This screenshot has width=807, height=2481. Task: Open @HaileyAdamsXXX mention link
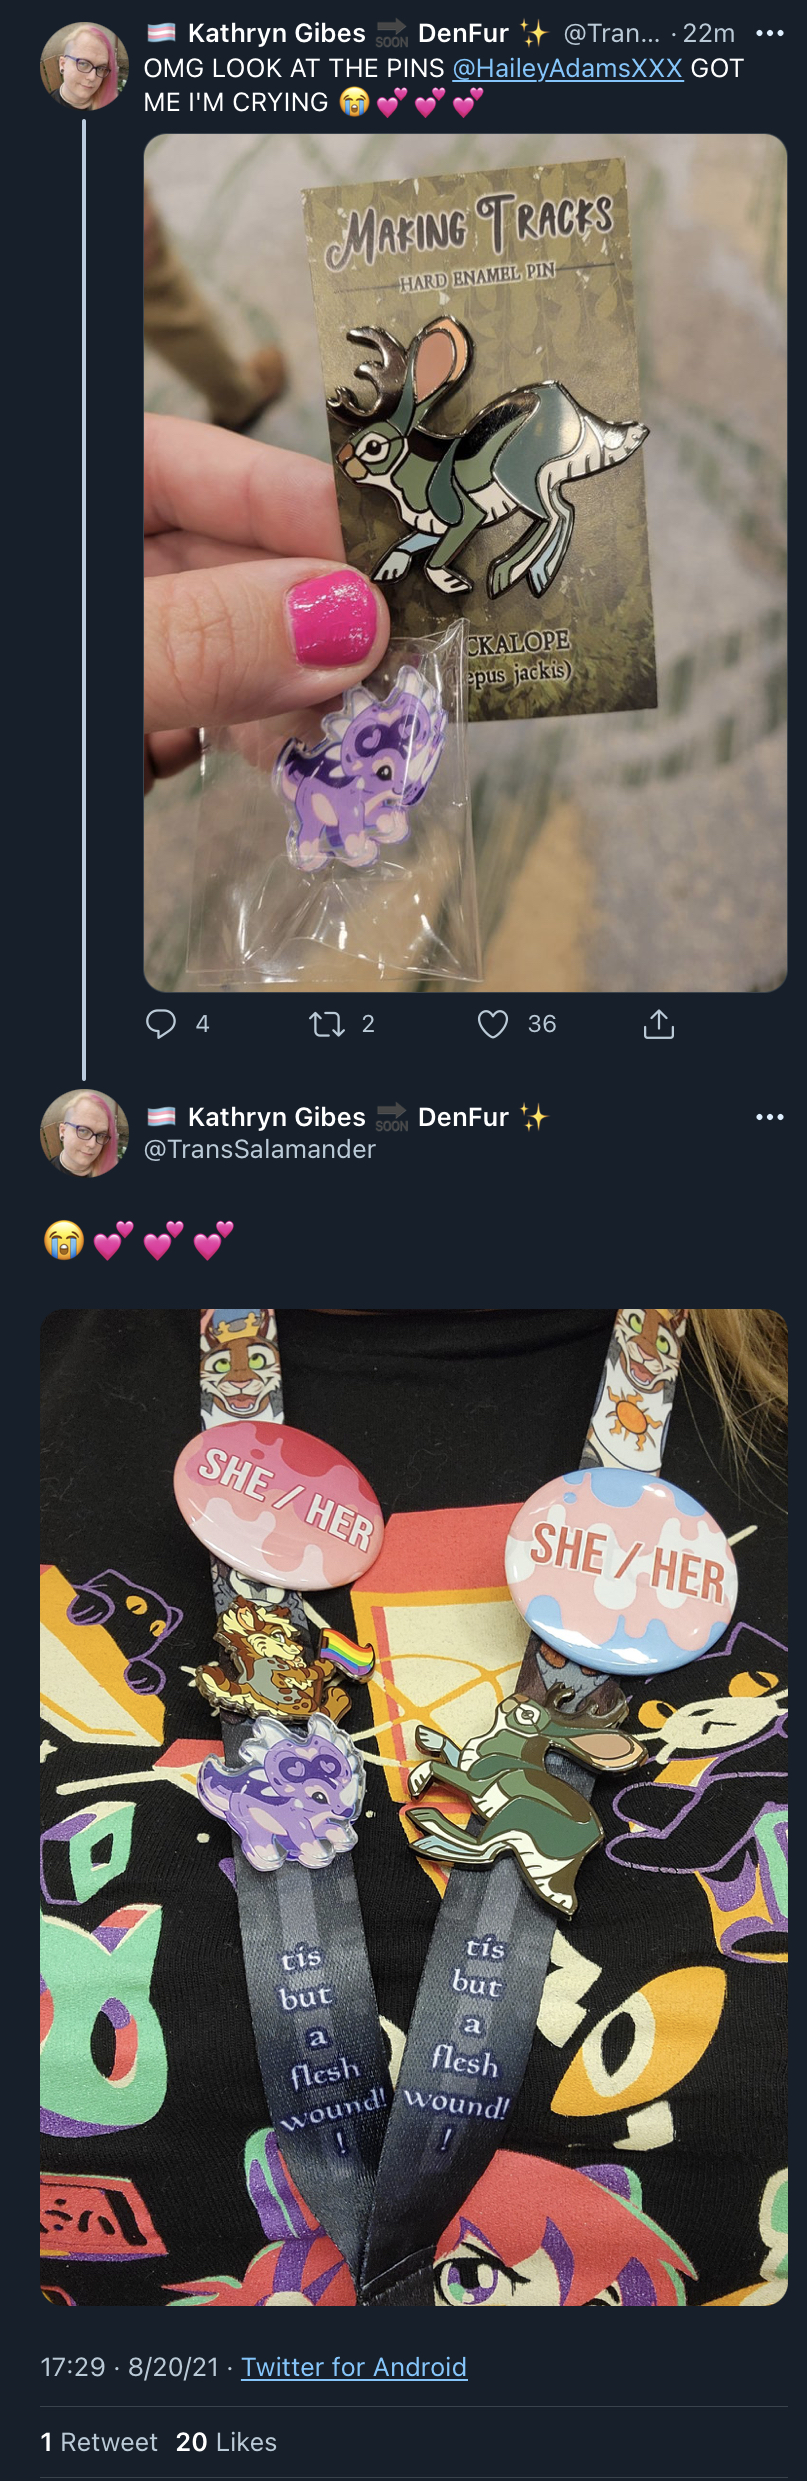tap(568, 69)
